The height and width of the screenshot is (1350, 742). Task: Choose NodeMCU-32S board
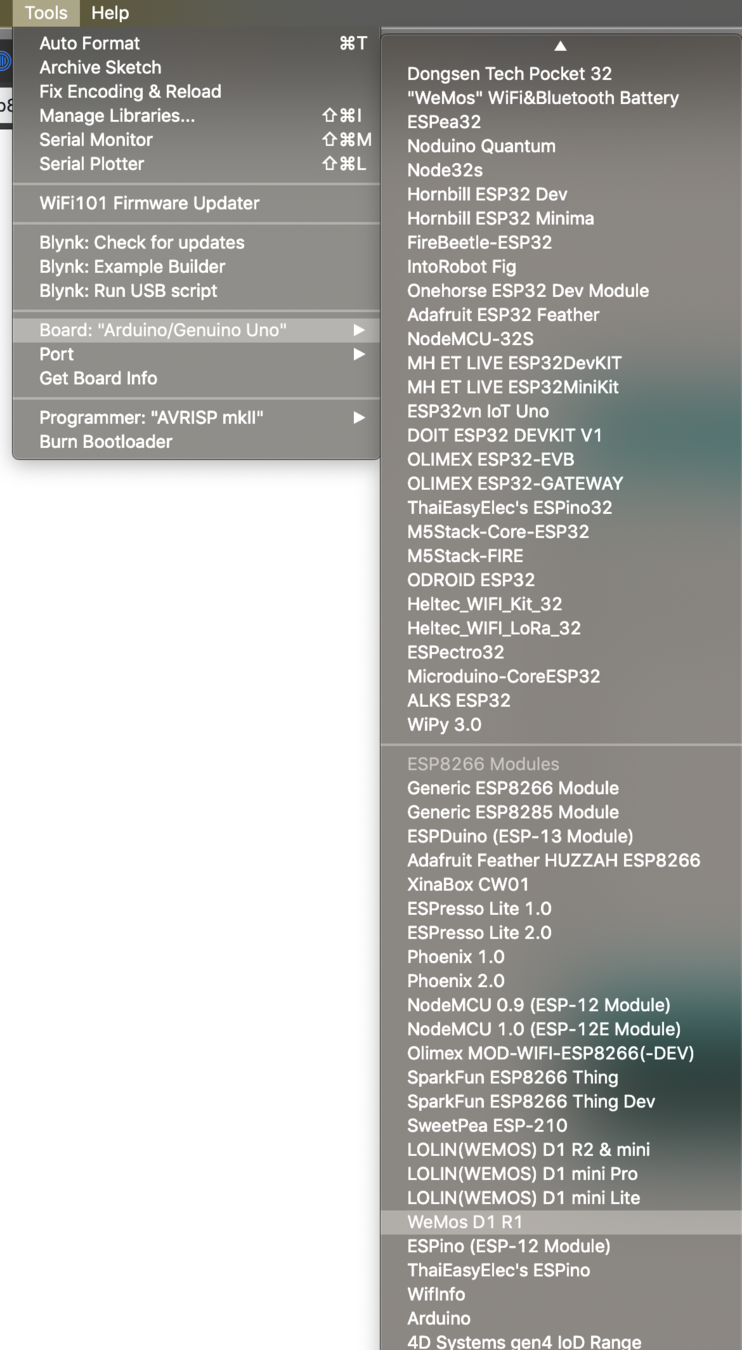click(x=561, y=338)
